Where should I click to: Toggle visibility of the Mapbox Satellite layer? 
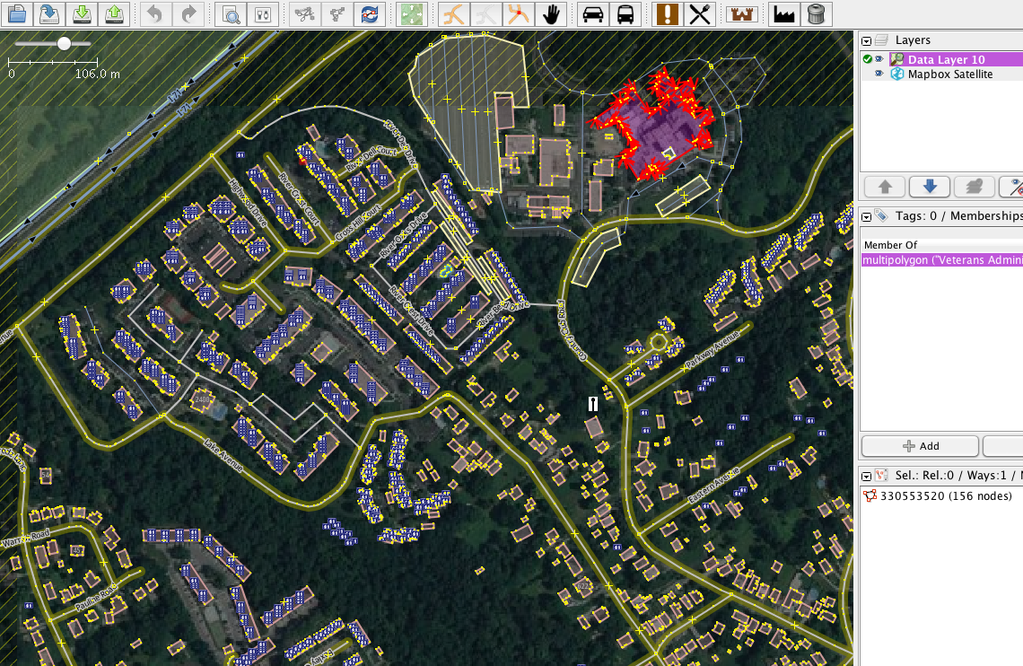click(878, 73)
